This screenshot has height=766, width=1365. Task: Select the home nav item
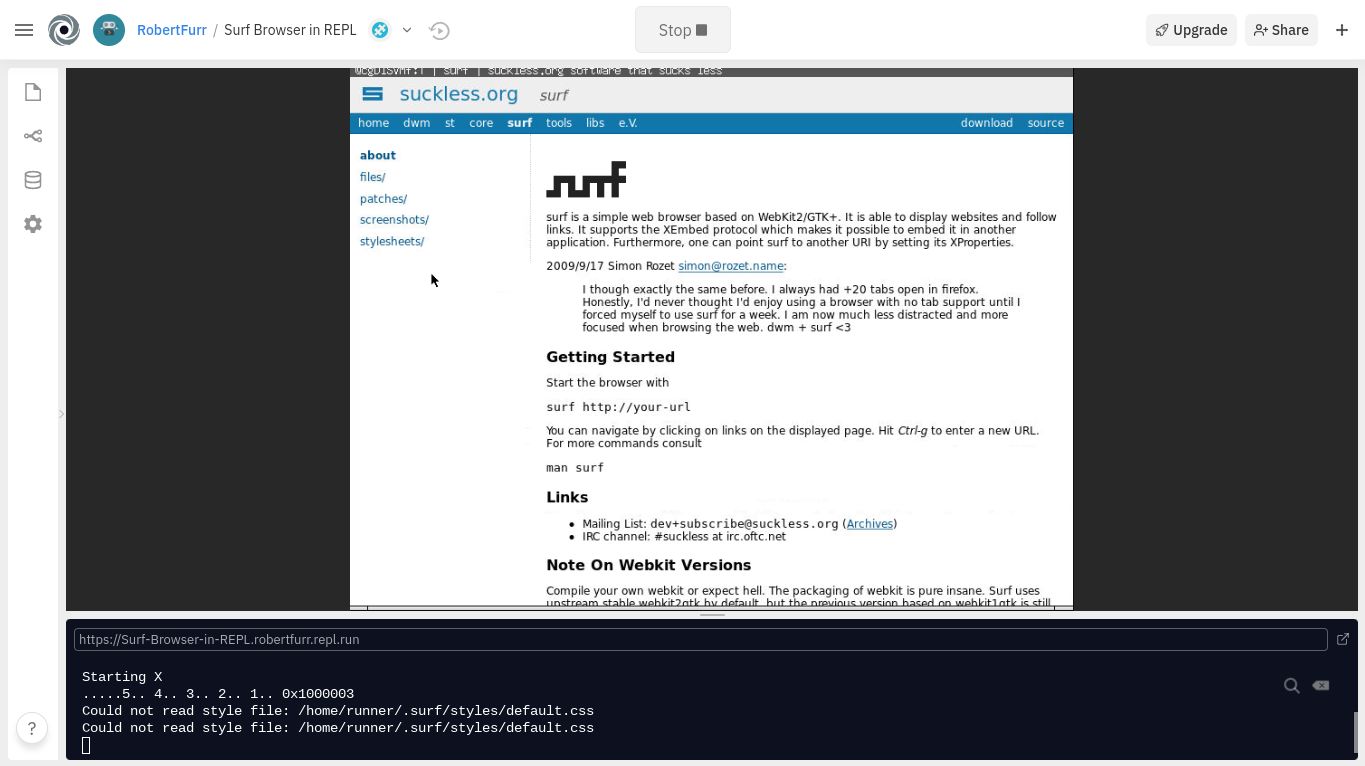tap(373, 123)
